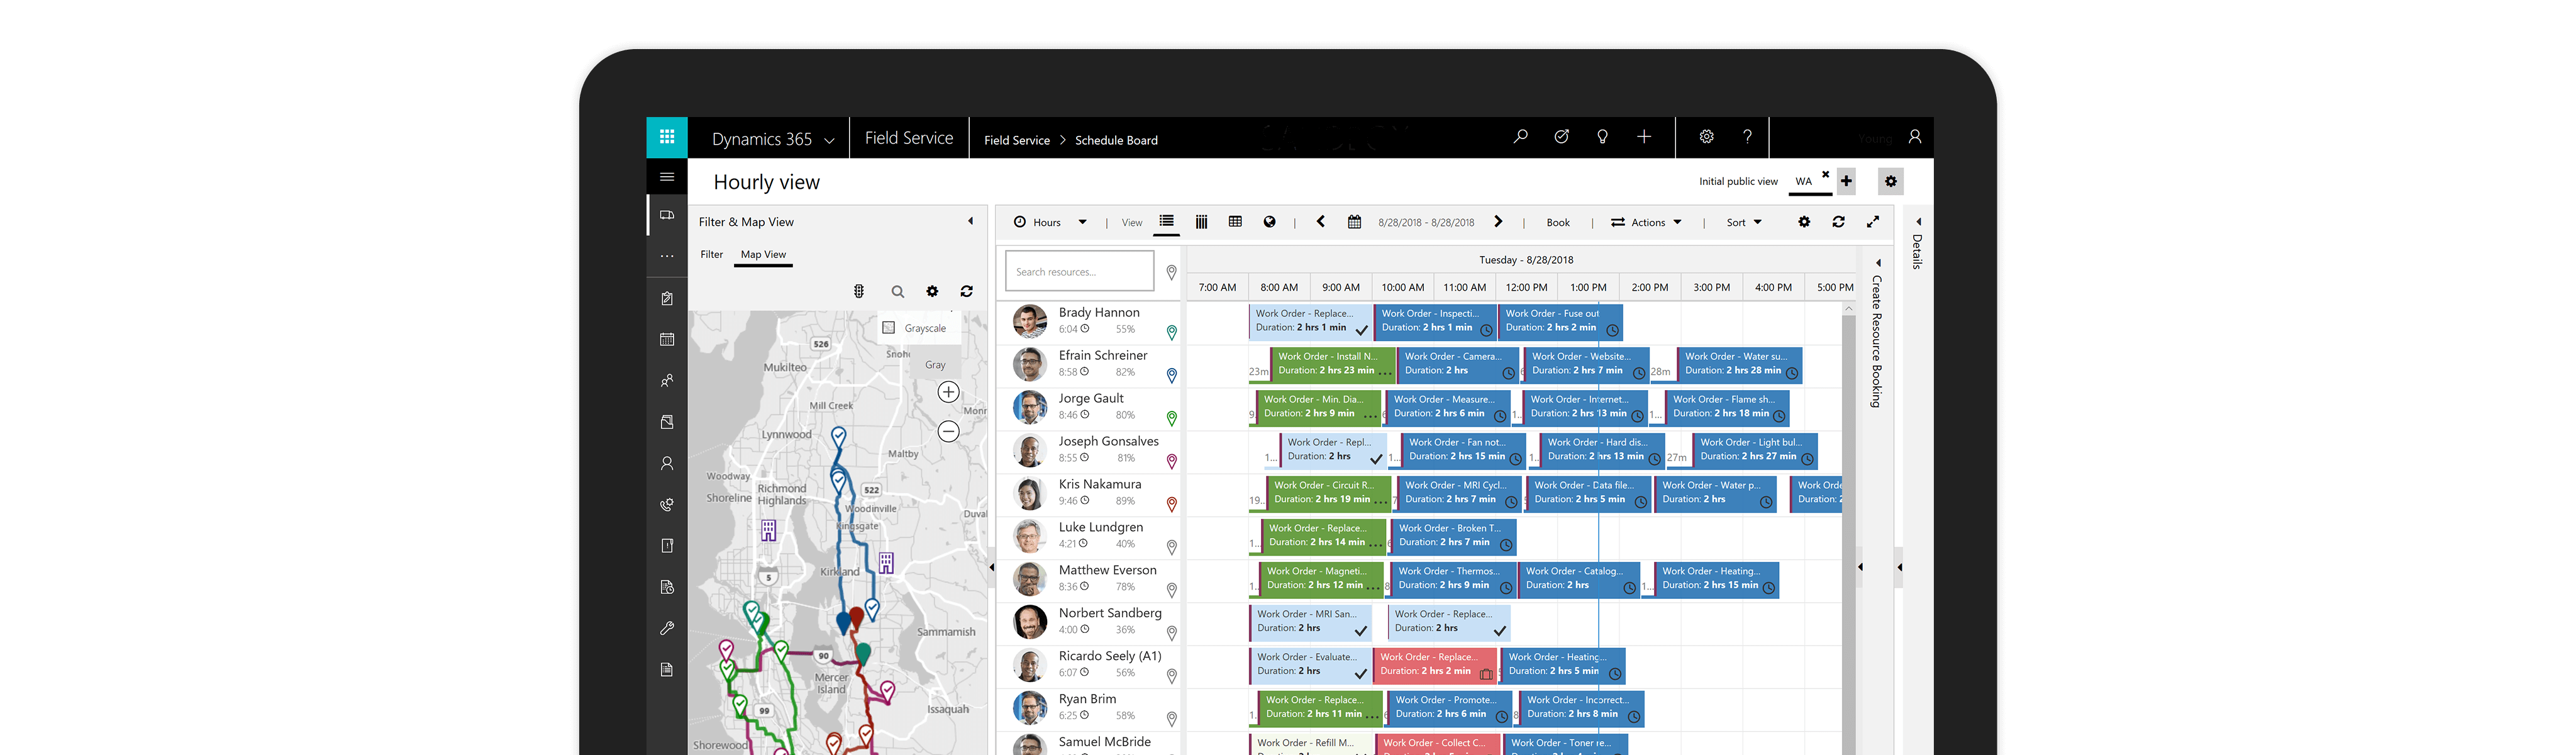This screenshot has height=755, width=2576.
Task: Zoom in on the map
Action: click(x=948, y=392)
